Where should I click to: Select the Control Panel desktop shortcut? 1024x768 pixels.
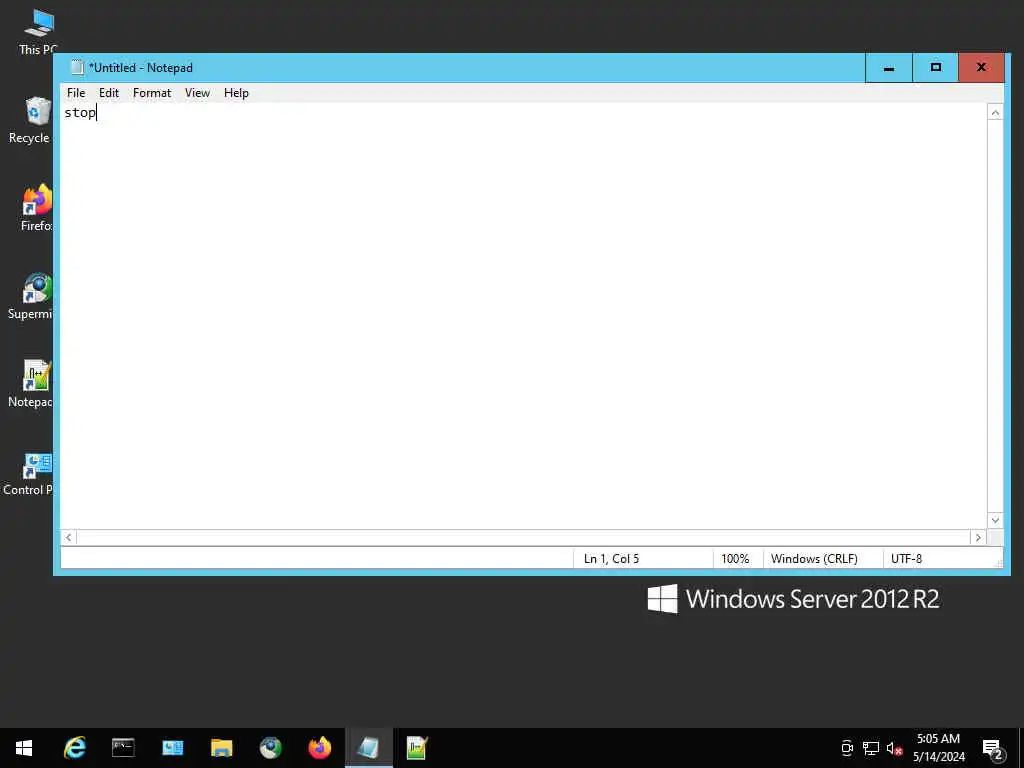tap(29, 473)
